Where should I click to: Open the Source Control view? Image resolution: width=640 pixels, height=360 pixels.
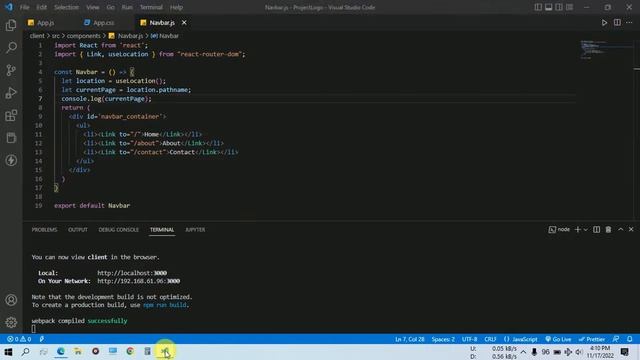coord(11,70)
